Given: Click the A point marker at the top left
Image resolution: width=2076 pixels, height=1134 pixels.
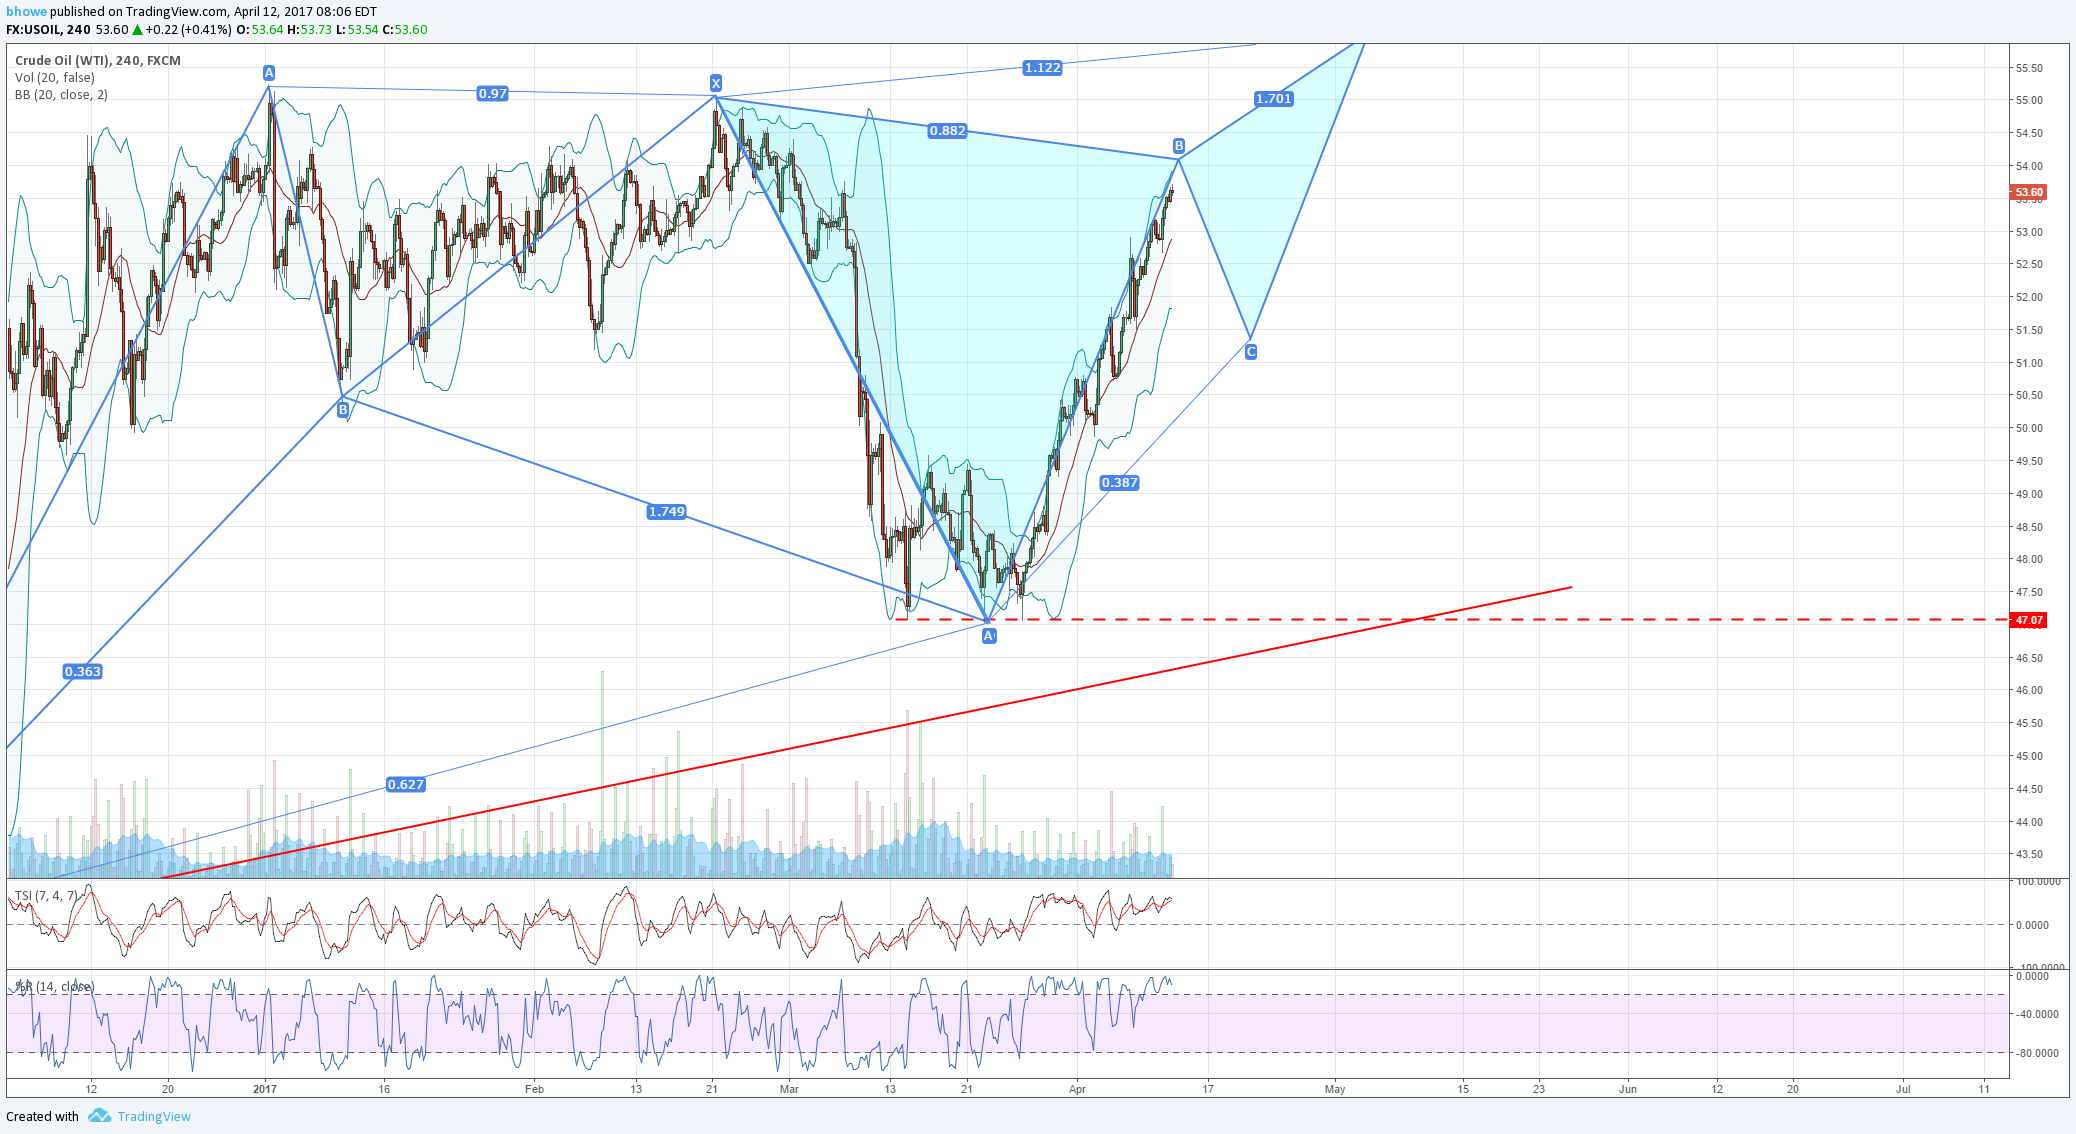Looking at the screenshot, I should [268, 73].
